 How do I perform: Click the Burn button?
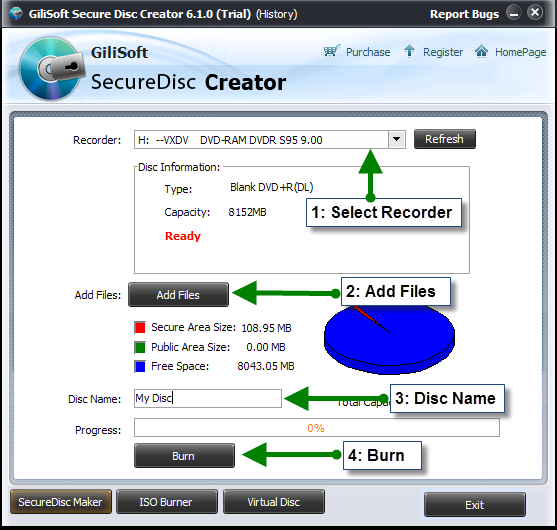pos(184,455)
